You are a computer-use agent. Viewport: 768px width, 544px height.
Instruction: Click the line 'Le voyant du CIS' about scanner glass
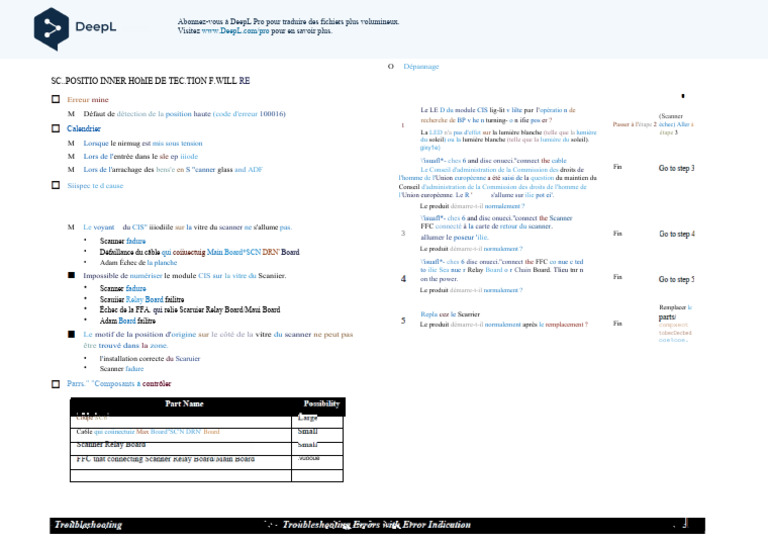188,227
